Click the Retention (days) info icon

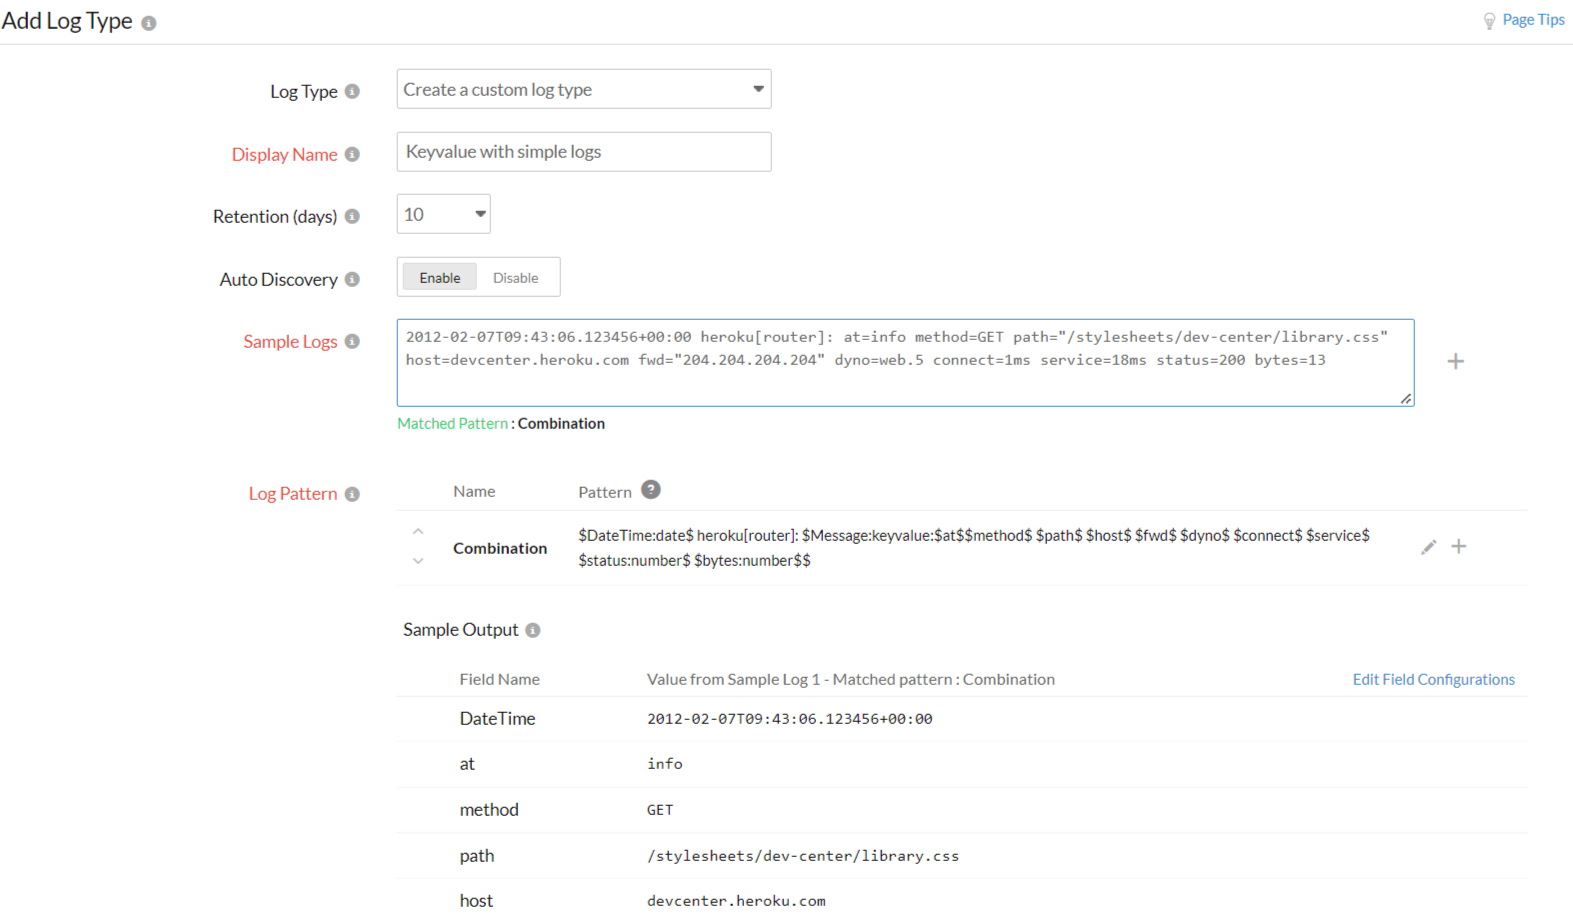tap(352, 216)
